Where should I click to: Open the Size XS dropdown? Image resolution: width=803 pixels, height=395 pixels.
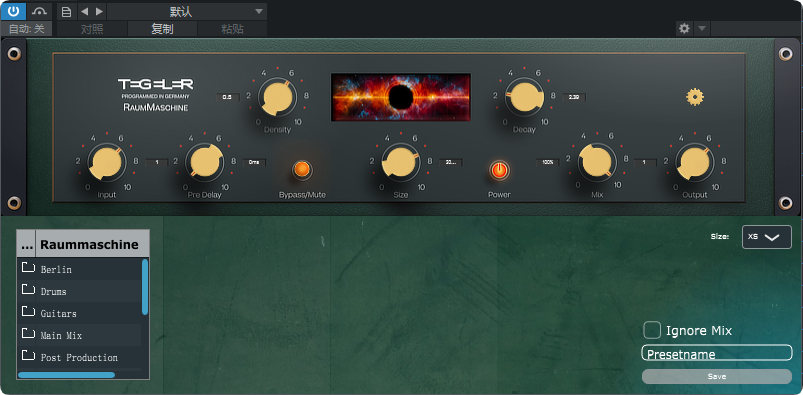767,237
